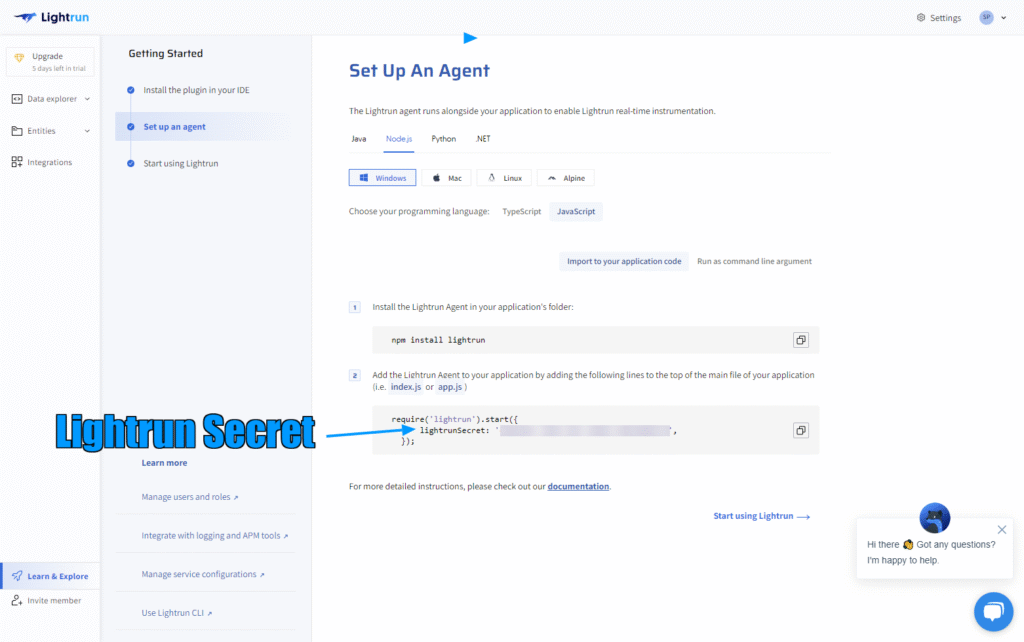Open the user profile SP dropdown
The height and width of the screenshot is (642, 1024).
990,17
